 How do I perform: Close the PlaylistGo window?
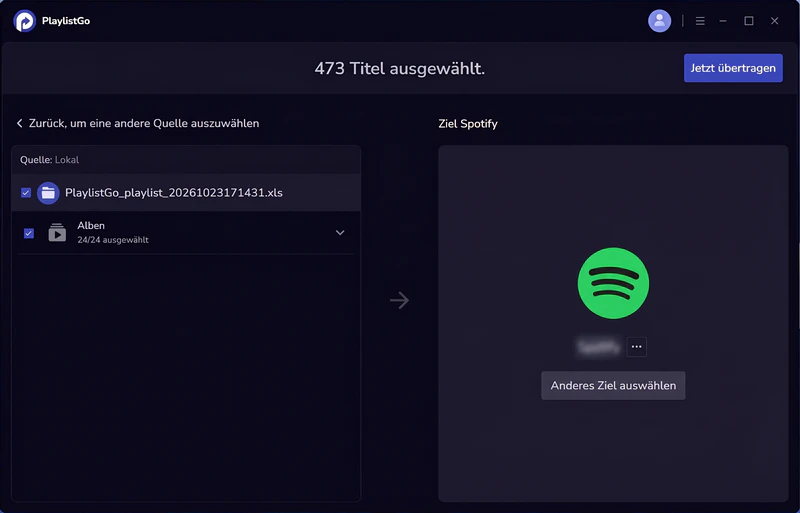pyautogui.click(x=774, y=21)
